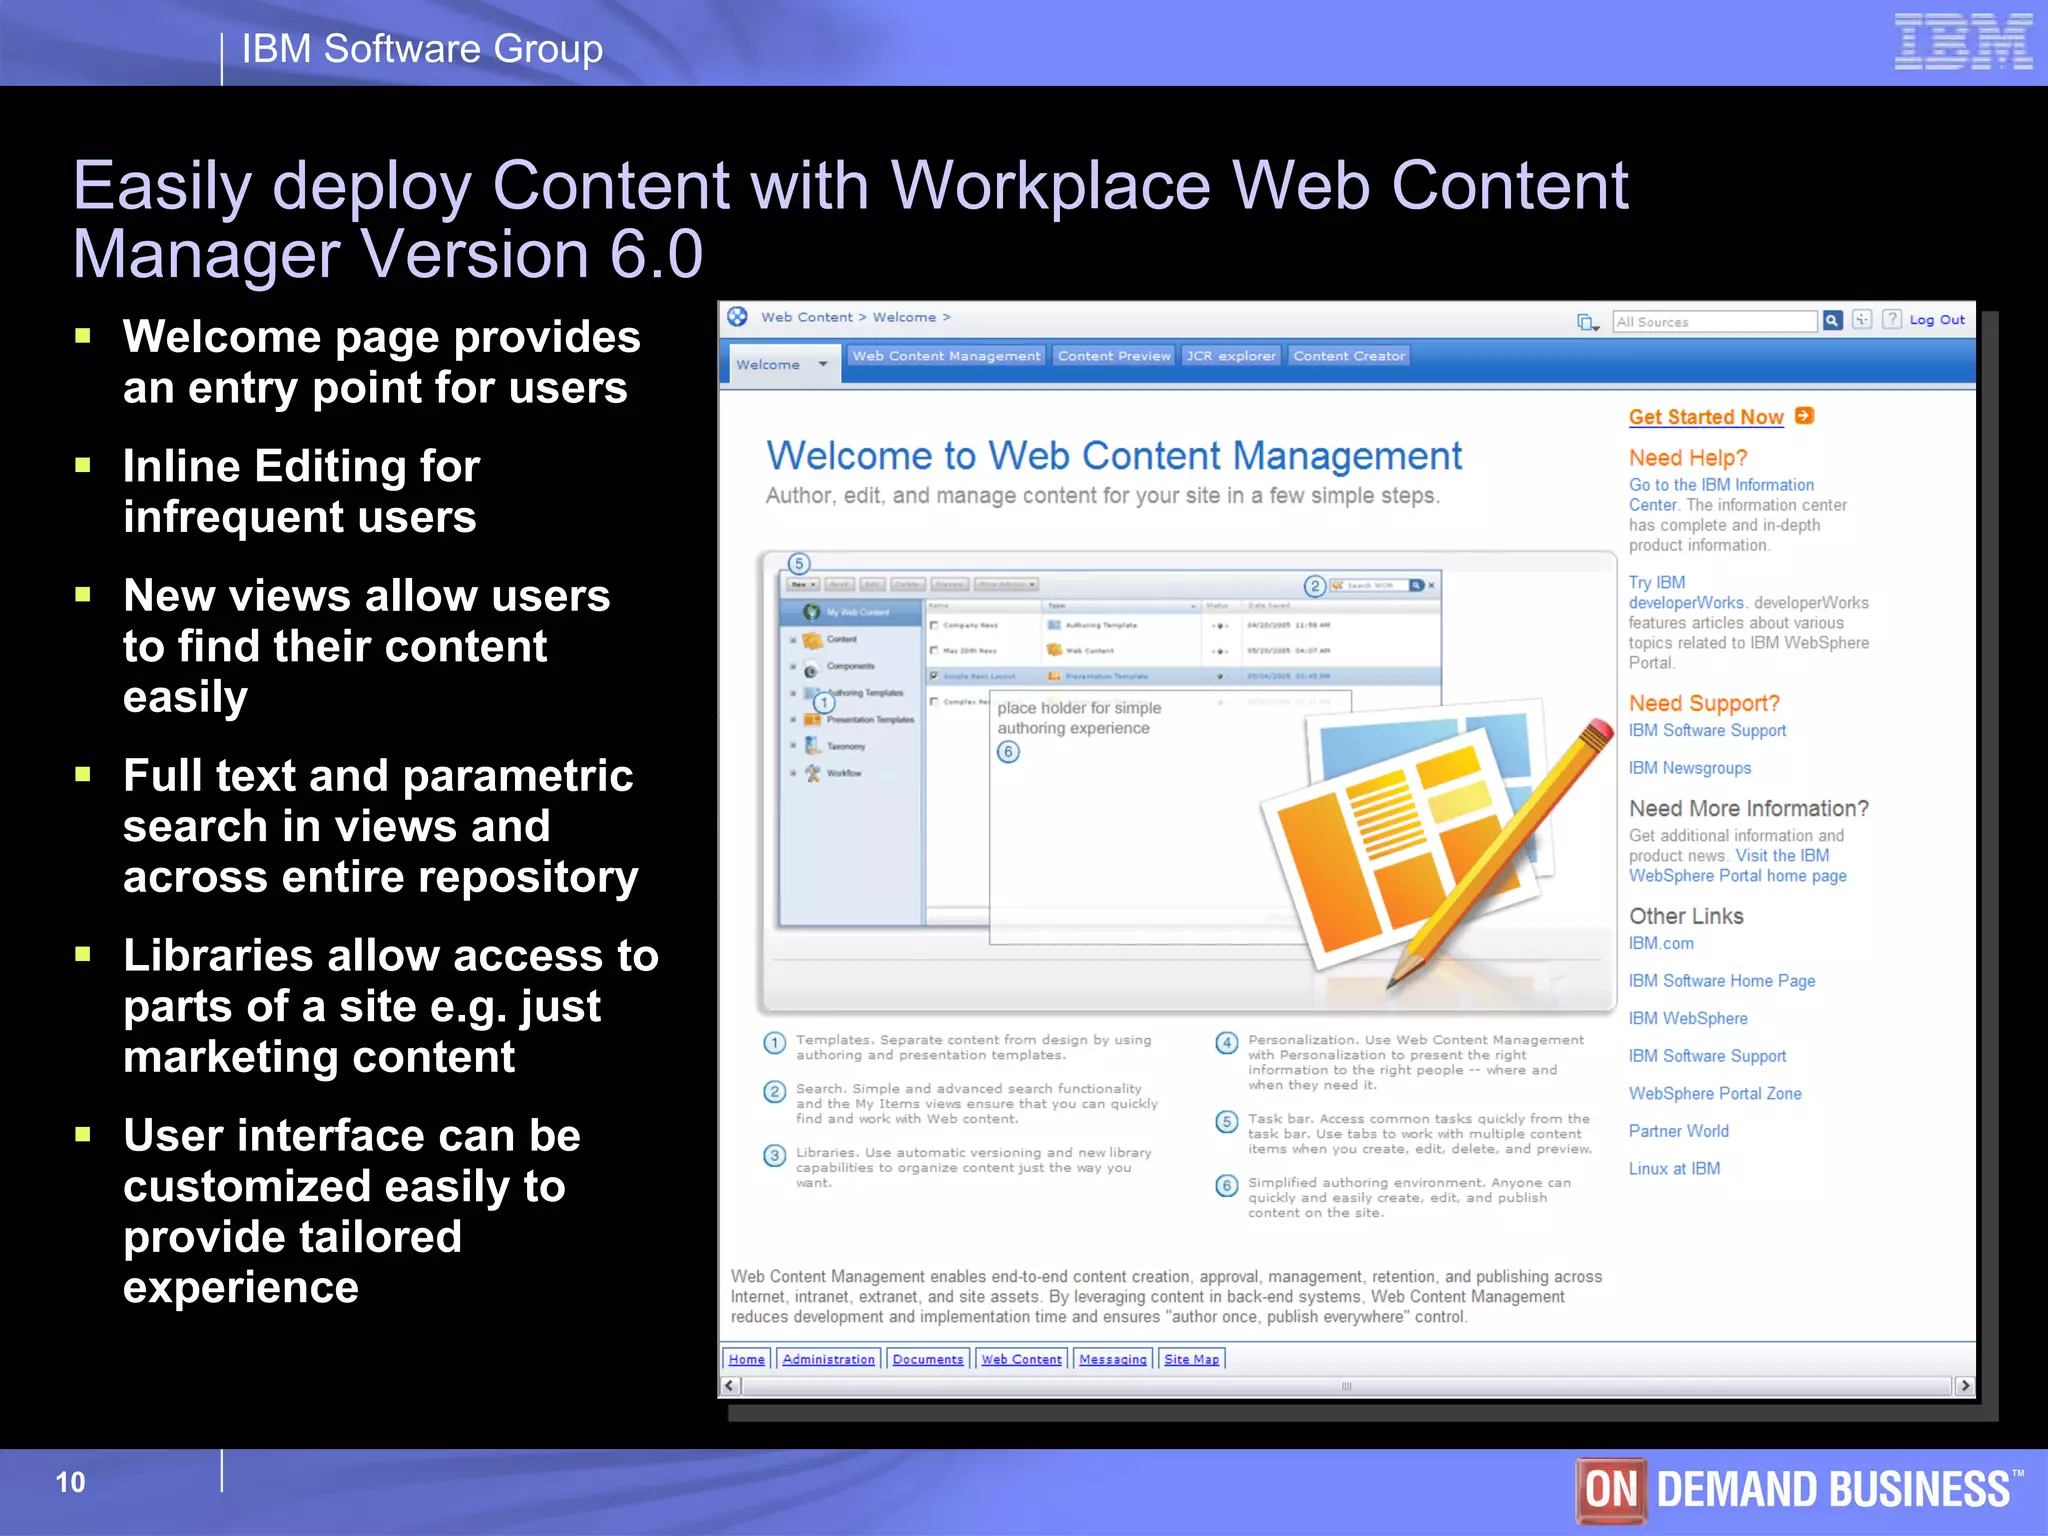
Task: Check the May 20th News row checkbox
Action: (934, 650)
